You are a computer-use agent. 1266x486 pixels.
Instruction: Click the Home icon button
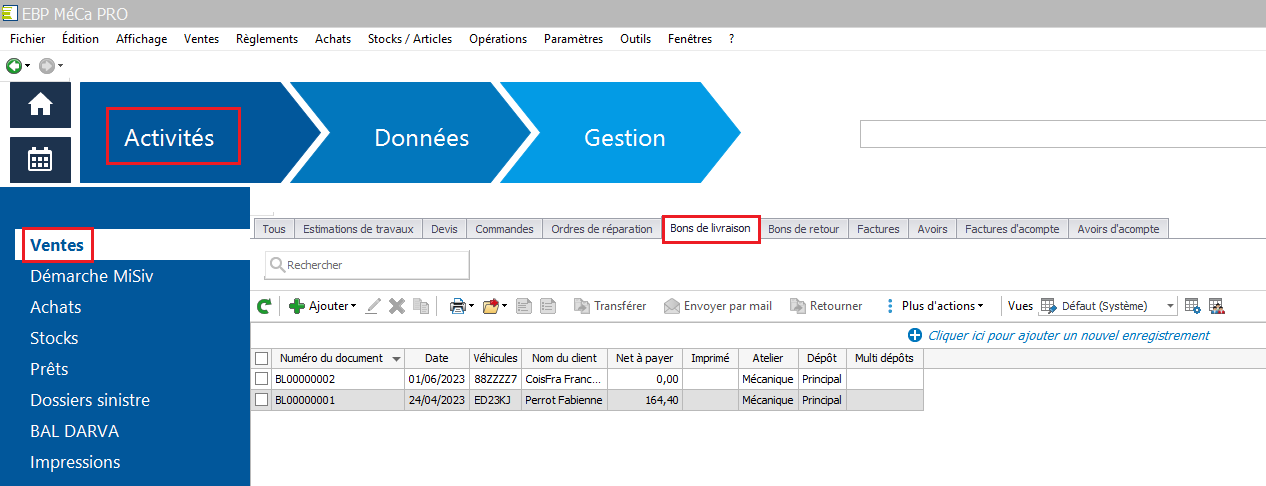pyautogui.click(x=40, y=105)
